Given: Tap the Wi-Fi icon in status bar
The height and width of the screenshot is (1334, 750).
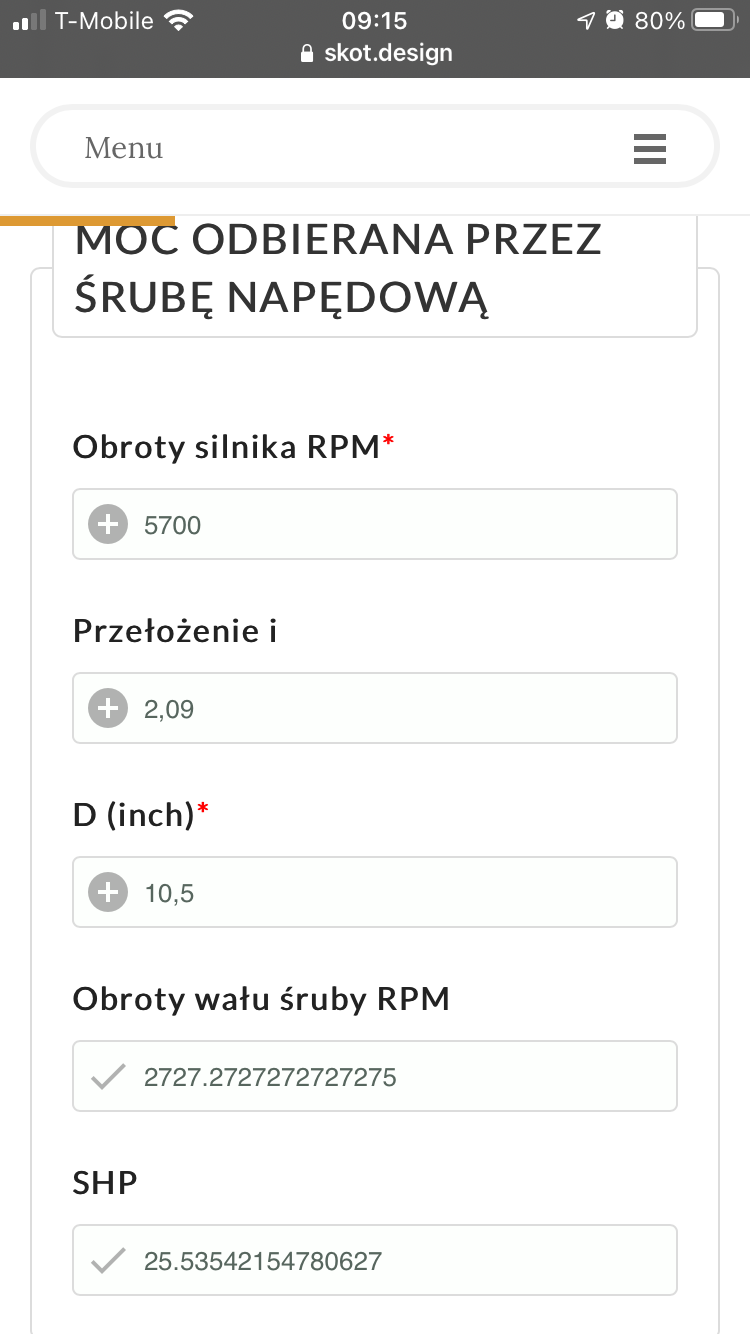Looking at the screenshot, I should (x=180, y=20).
